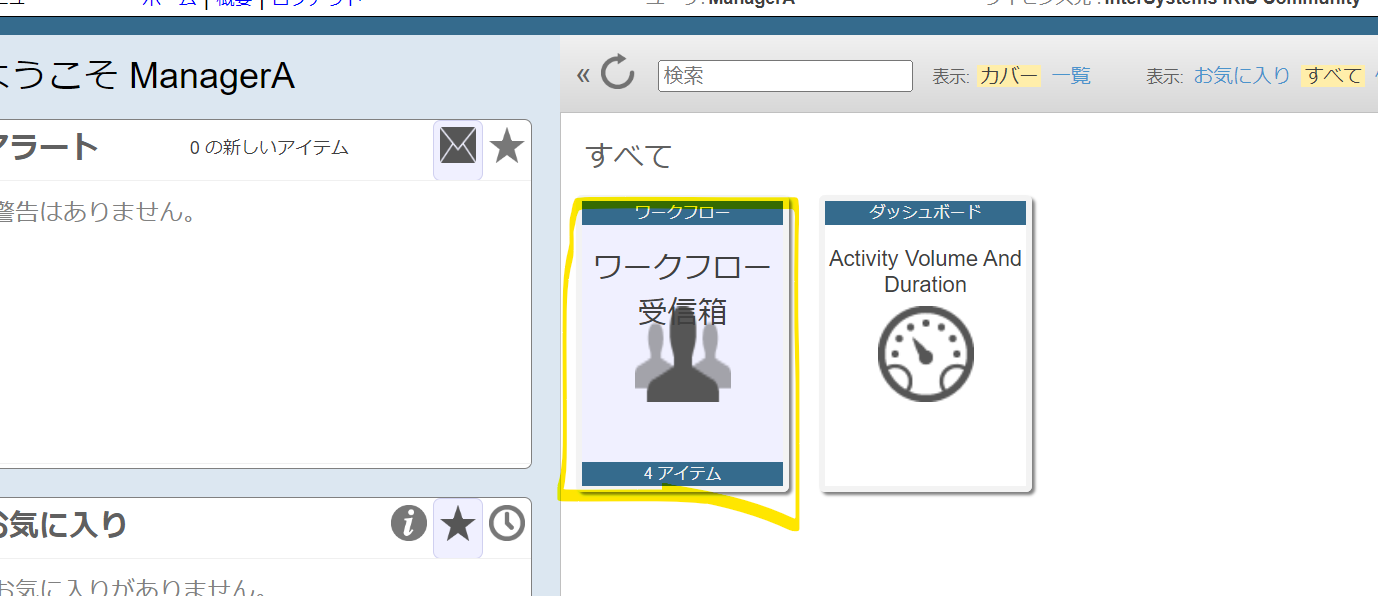Switch display to 一覧 list view

click(1071, 76)
